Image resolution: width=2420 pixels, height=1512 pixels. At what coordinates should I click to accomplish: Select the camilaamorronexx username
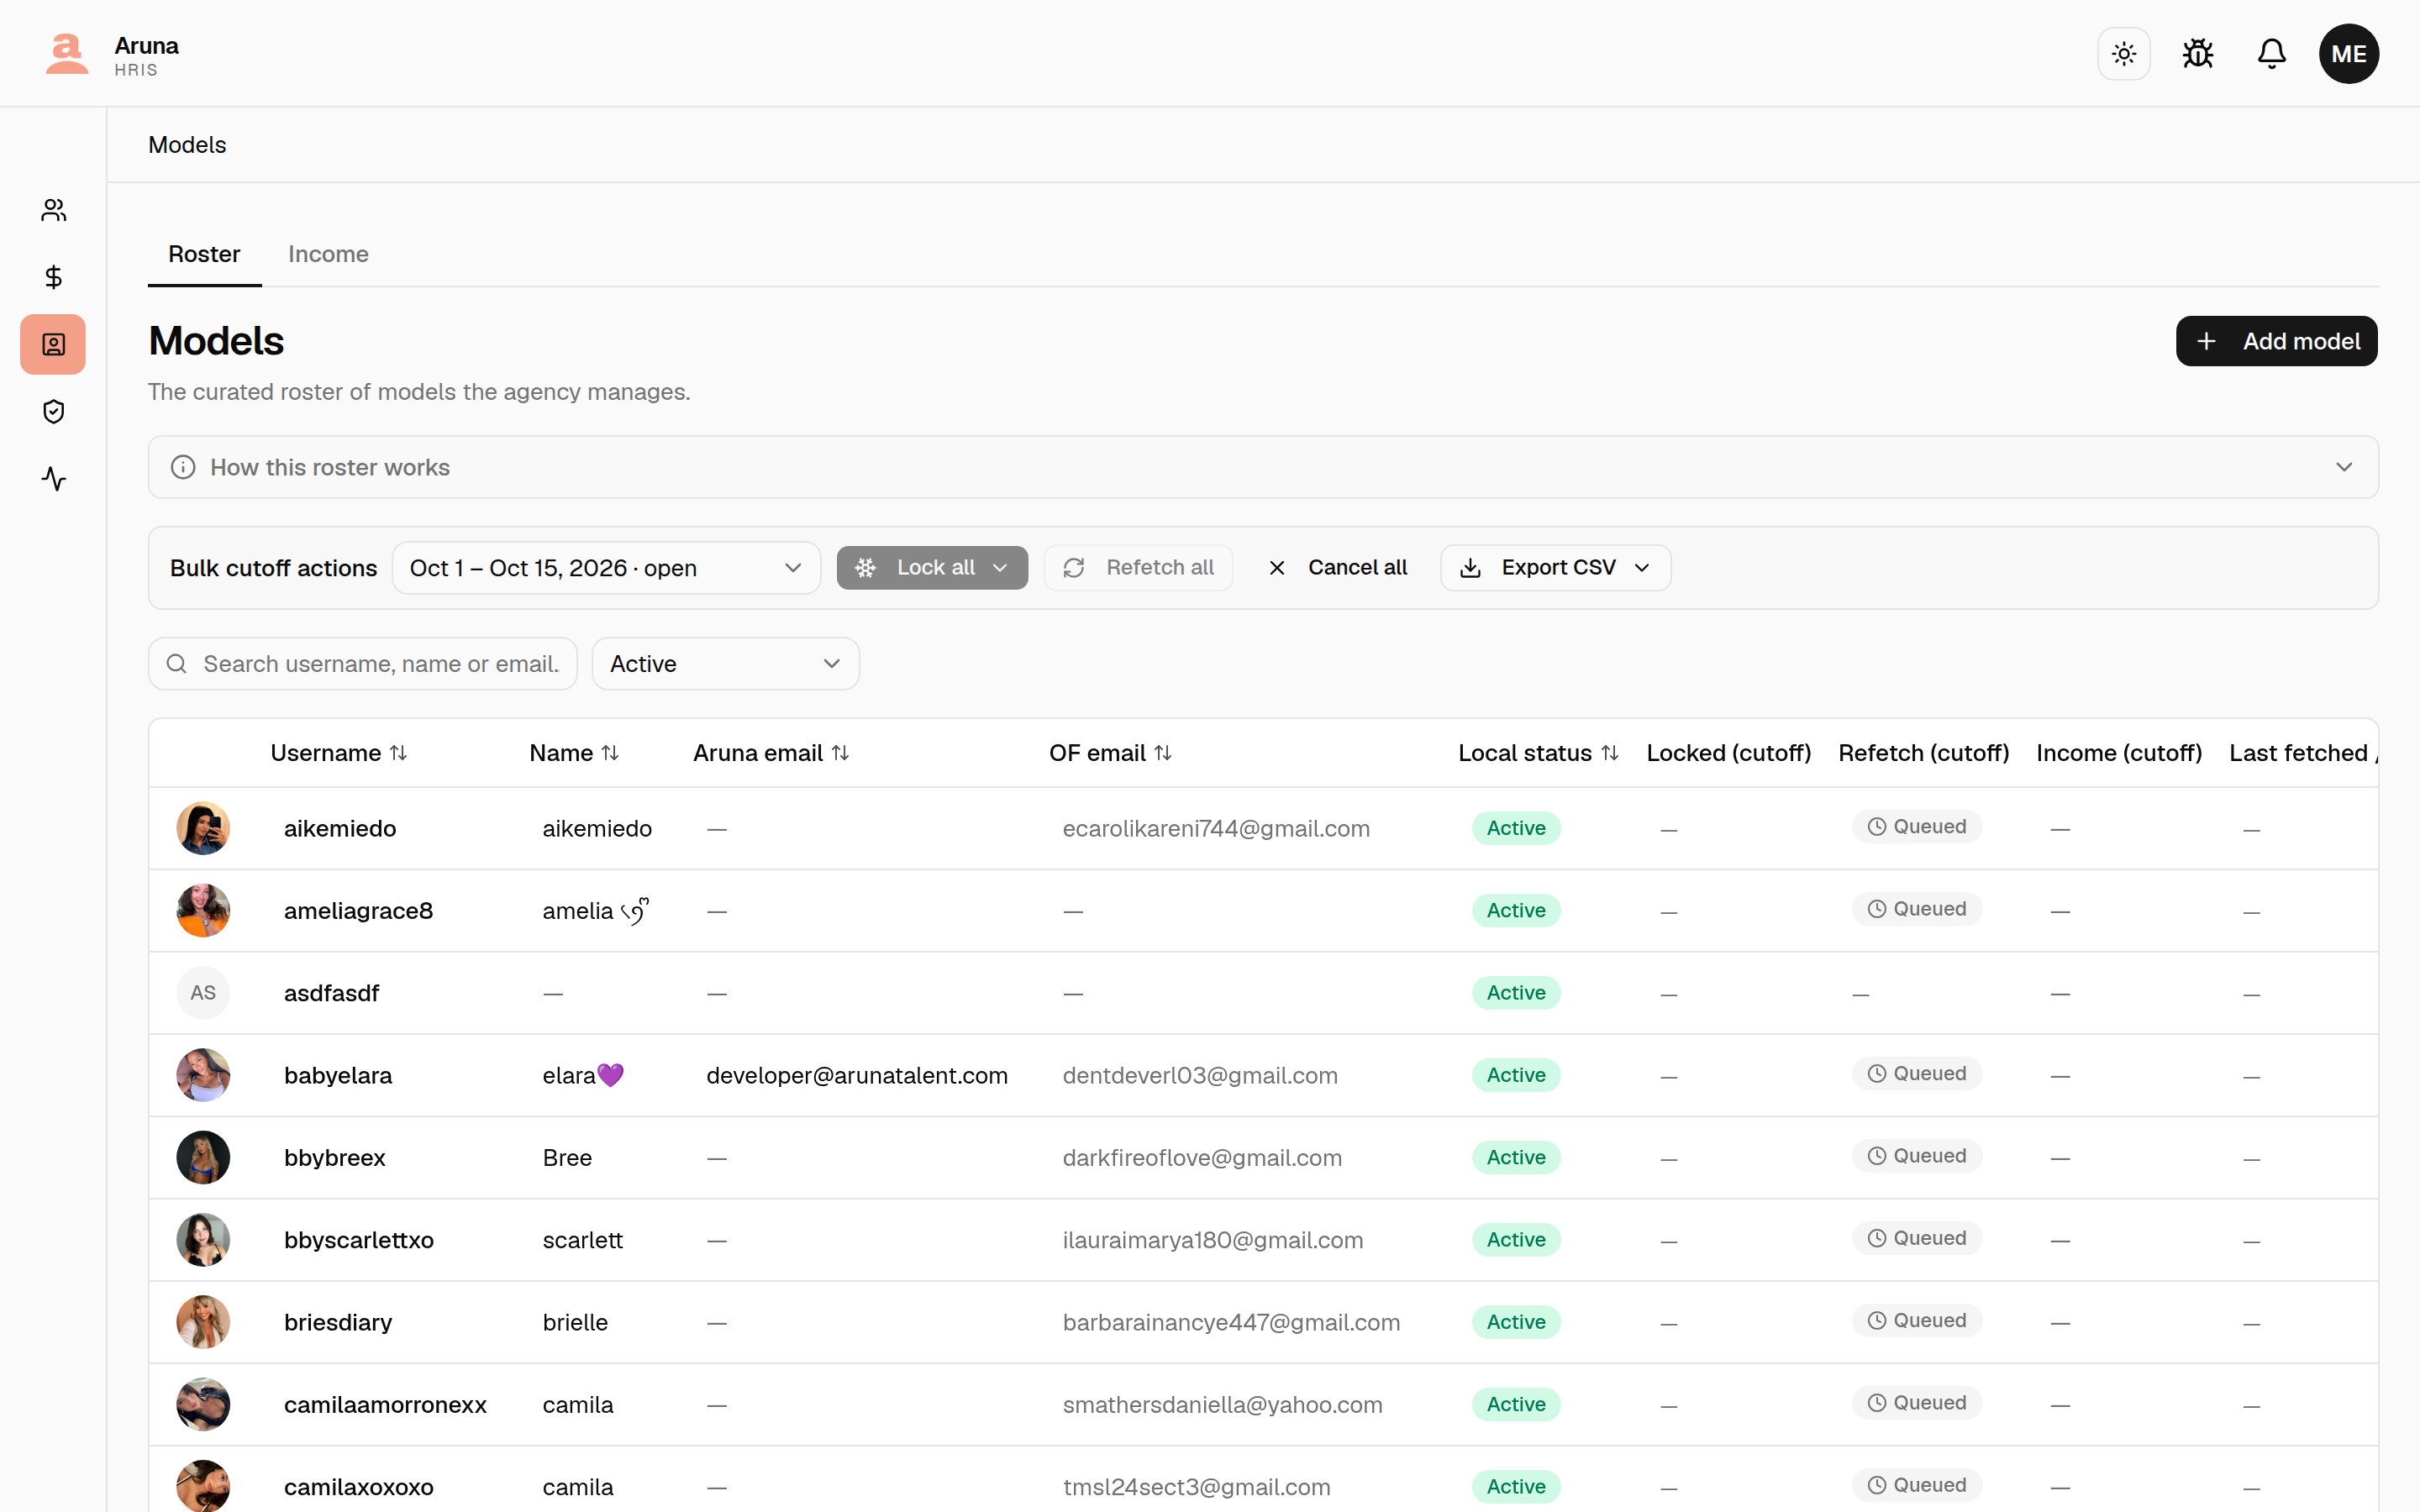(x=385, y=1405)
